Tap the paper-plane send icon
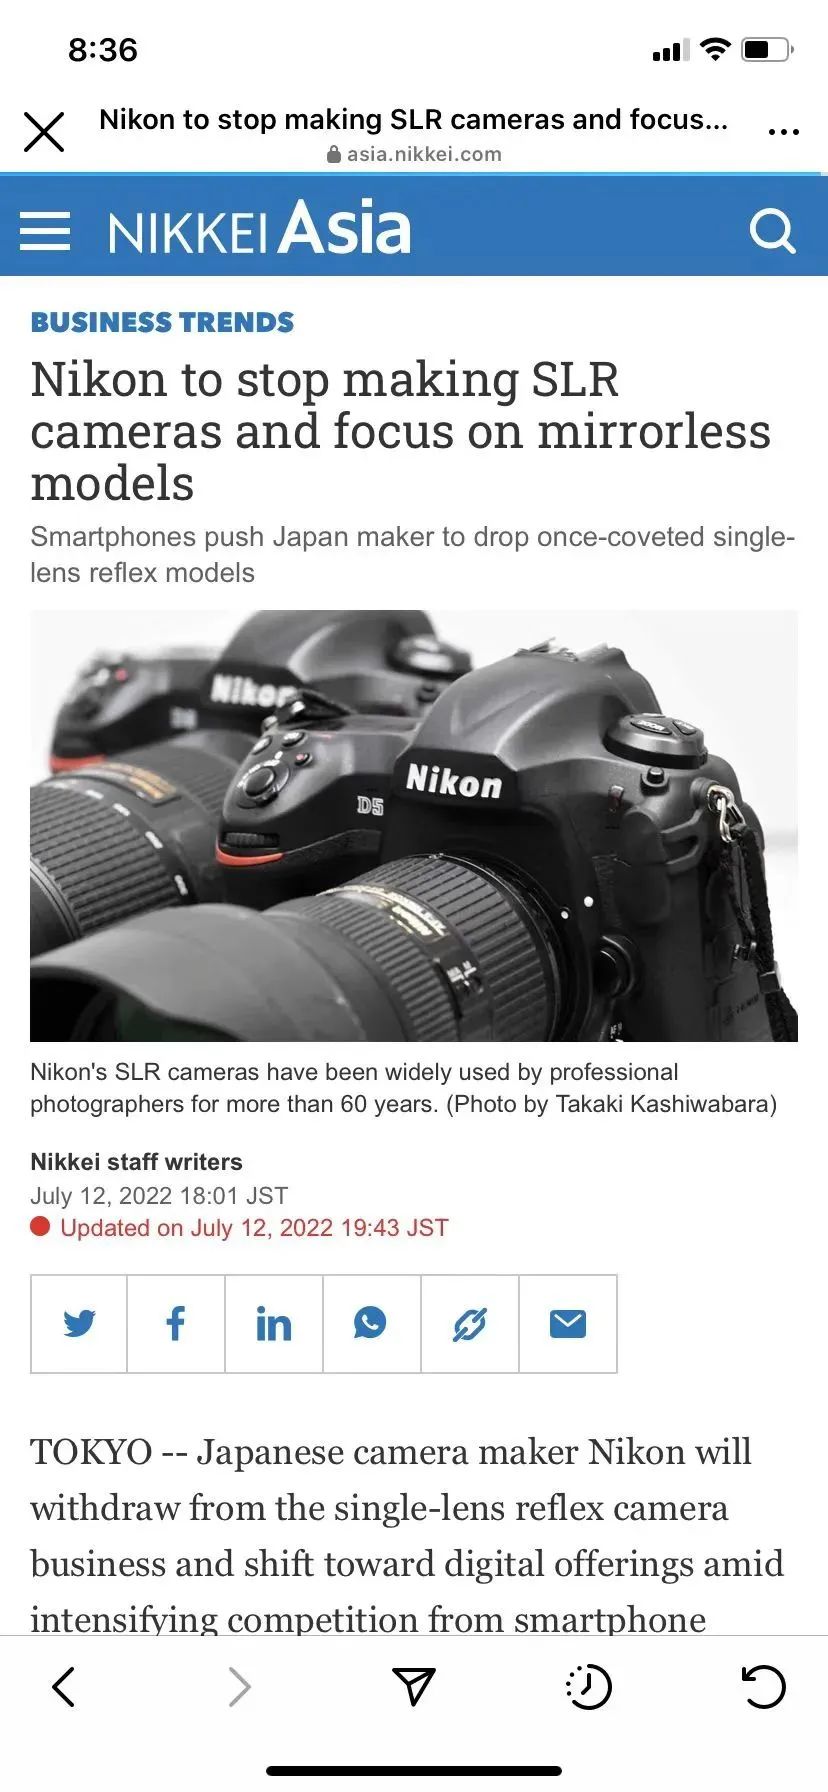This screenshot has width=828, height=1792. (x=413, y=1686)
